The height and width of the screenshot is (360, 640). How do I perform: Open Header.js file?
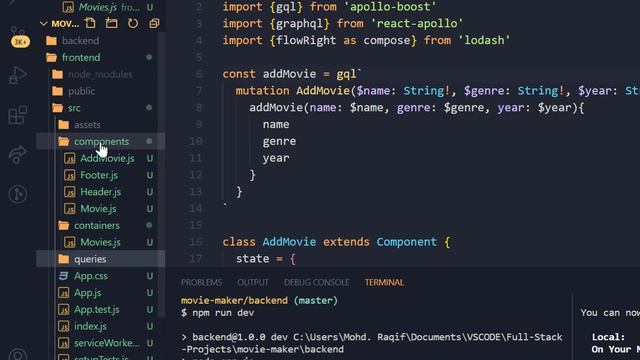[100, 192]
